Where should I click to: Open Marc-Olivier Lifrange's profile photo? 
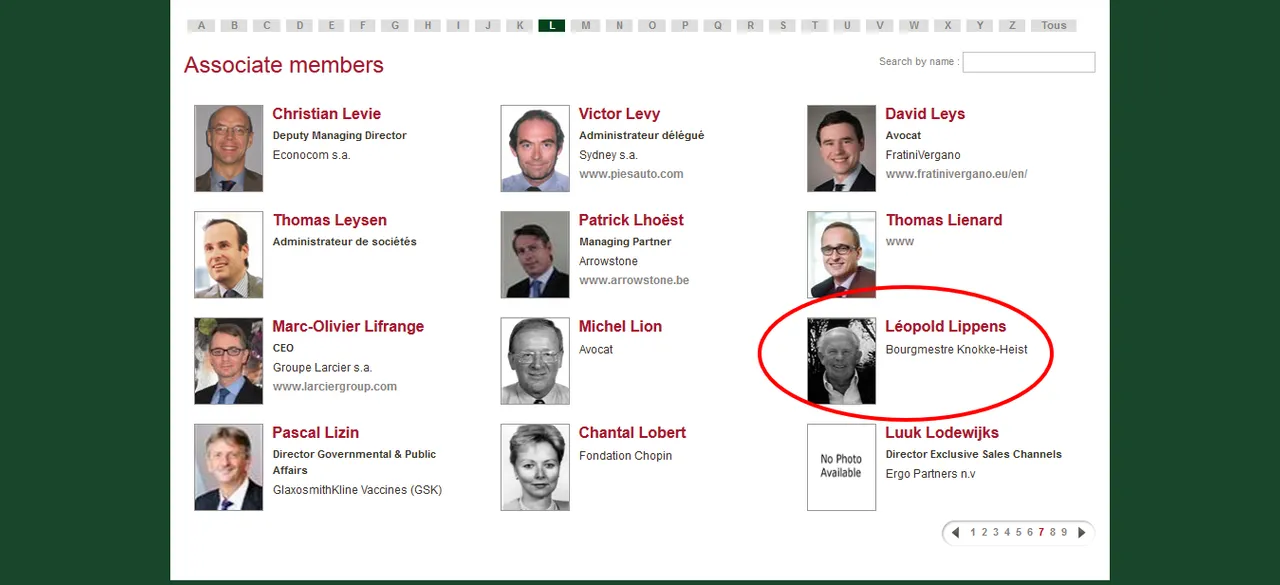tap(229, 361)
